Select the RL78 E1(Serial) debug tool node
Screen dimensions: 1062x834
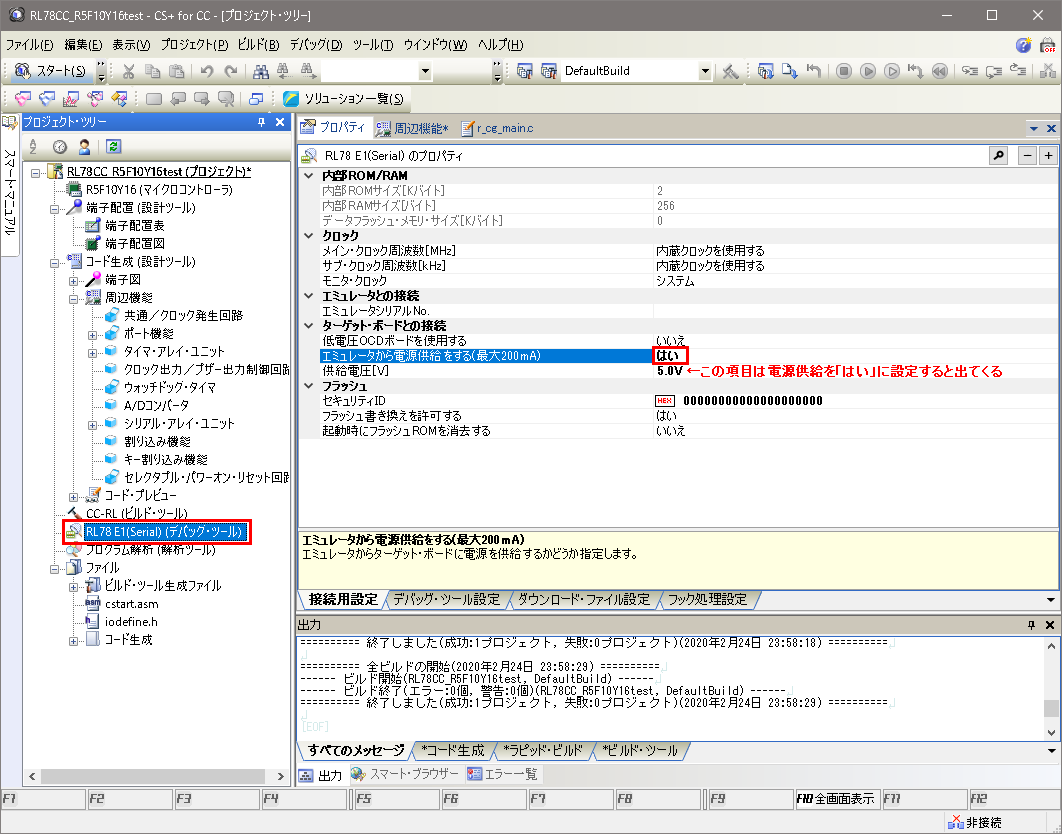163,532
